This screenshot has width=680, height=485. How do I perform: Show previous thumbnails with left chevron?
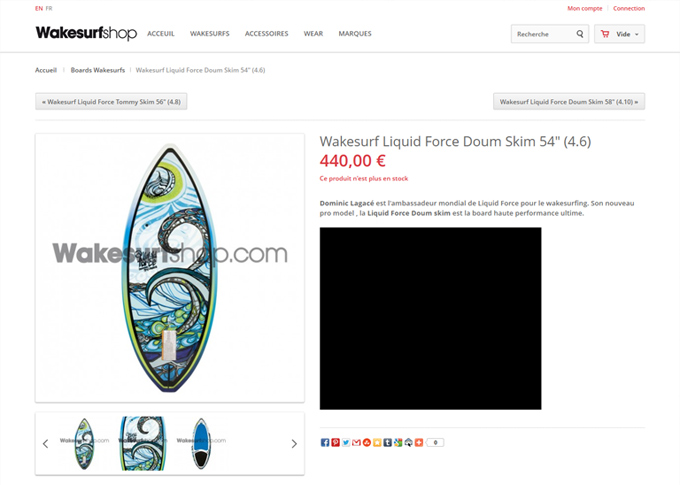(x=46, y=443)
